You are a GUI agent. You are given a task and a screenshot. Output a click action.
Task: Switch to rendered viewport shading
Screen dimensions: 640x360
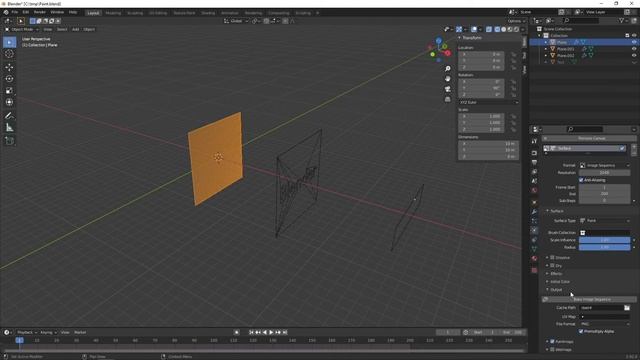(x=516, y=29)
